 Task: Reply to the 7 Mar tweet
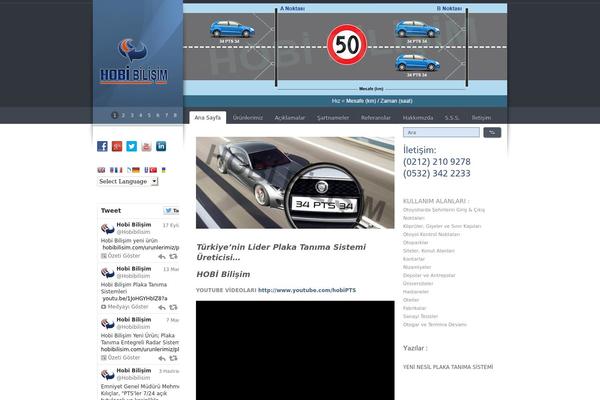tap(162, 358)
